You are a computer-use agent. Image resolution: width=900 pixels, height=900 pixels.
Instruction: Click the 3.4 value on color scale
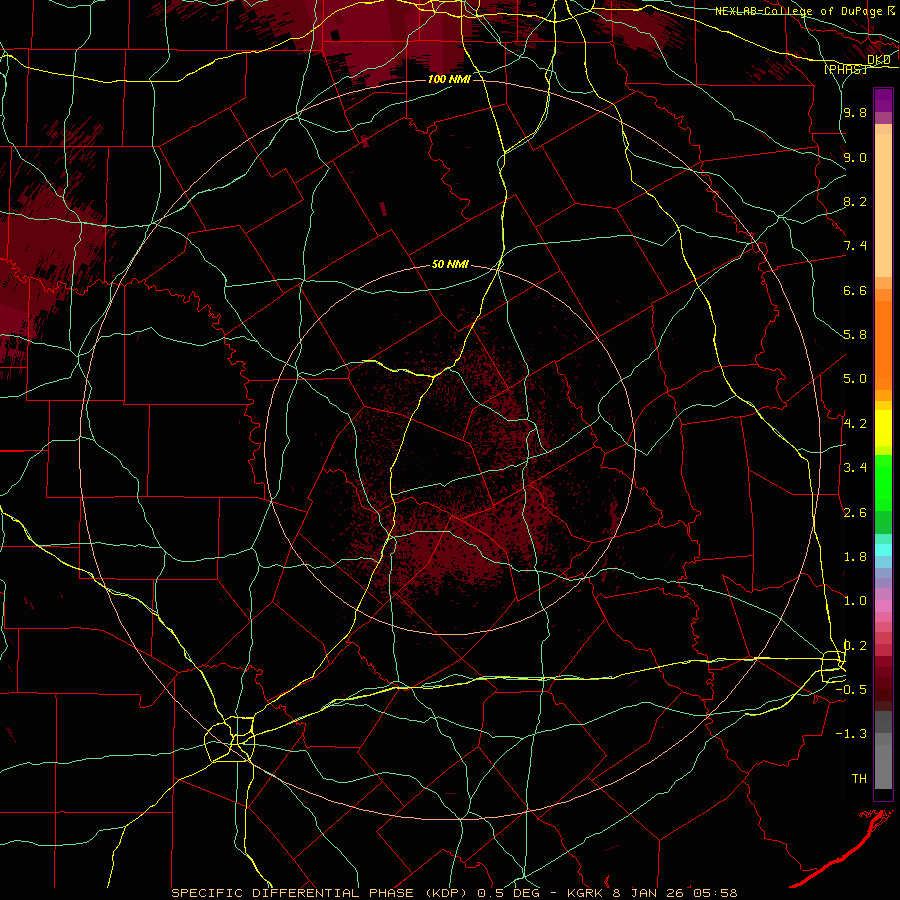click(855, 468)
